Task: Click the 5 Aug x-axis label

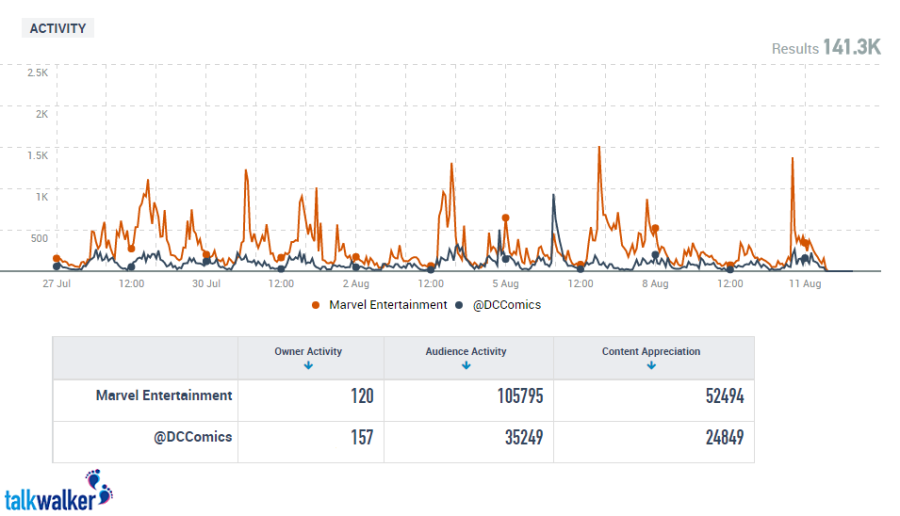Action: coord(505,284)
